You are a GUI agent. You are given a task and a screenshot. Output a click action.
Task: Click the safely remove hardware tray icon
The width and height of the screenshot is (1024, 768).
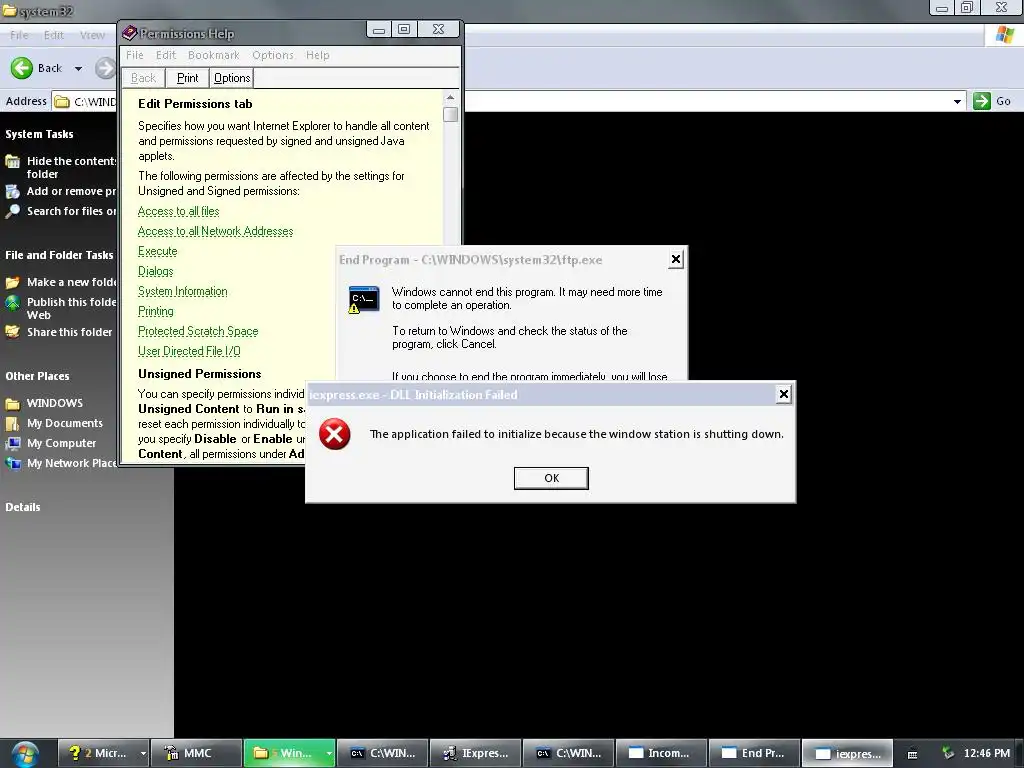(x=948, y=753)
